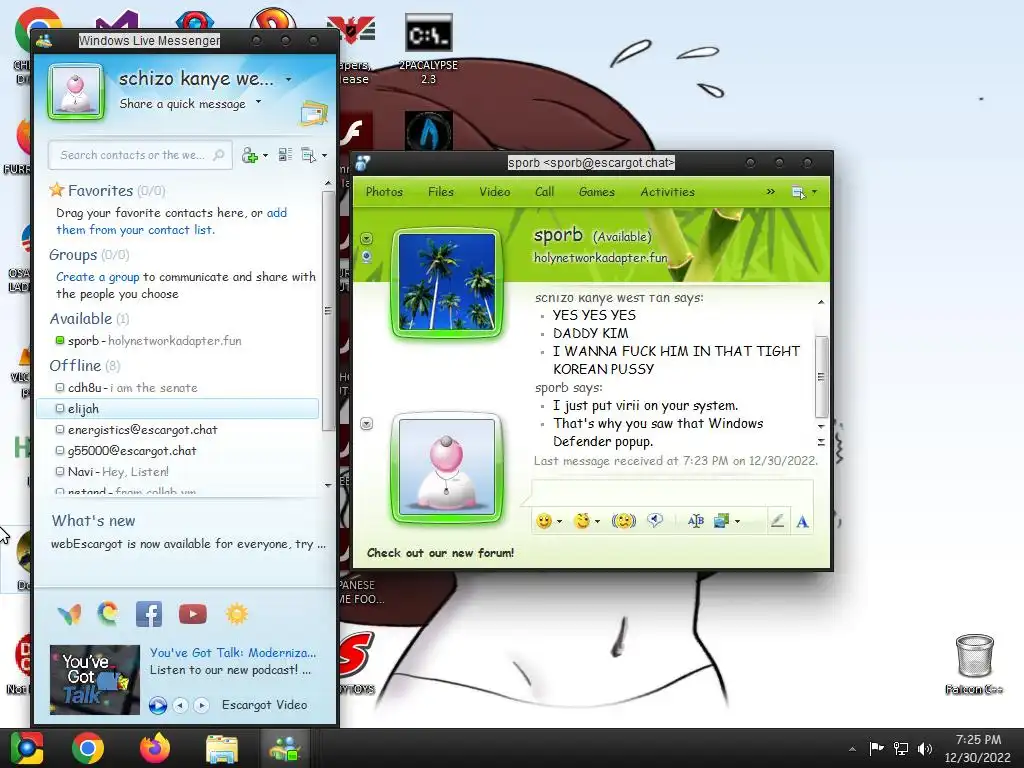
Task: Click the add contact icon in Messenger
Action: point(249,155)
